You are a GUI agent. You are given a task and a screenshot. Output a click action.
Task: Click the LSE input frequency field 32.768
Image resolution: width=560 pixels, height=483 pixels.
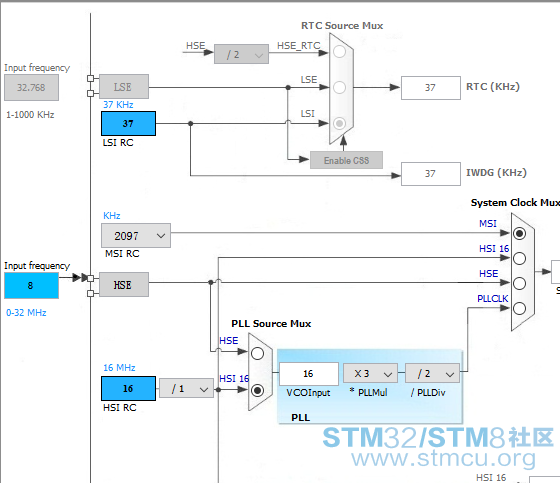(31, 88)
